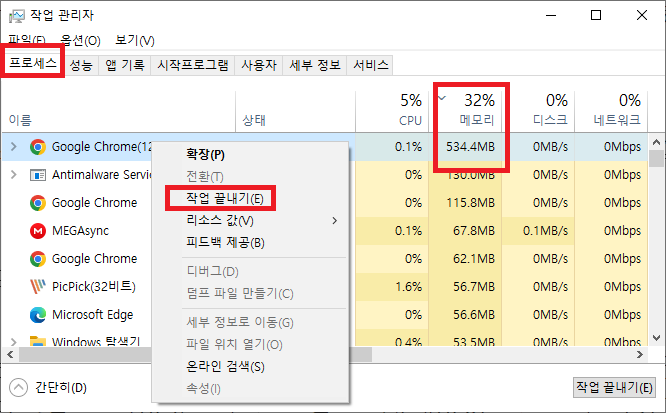
Task: Switch to the 서비스 tab
Action: pos(370,65)
